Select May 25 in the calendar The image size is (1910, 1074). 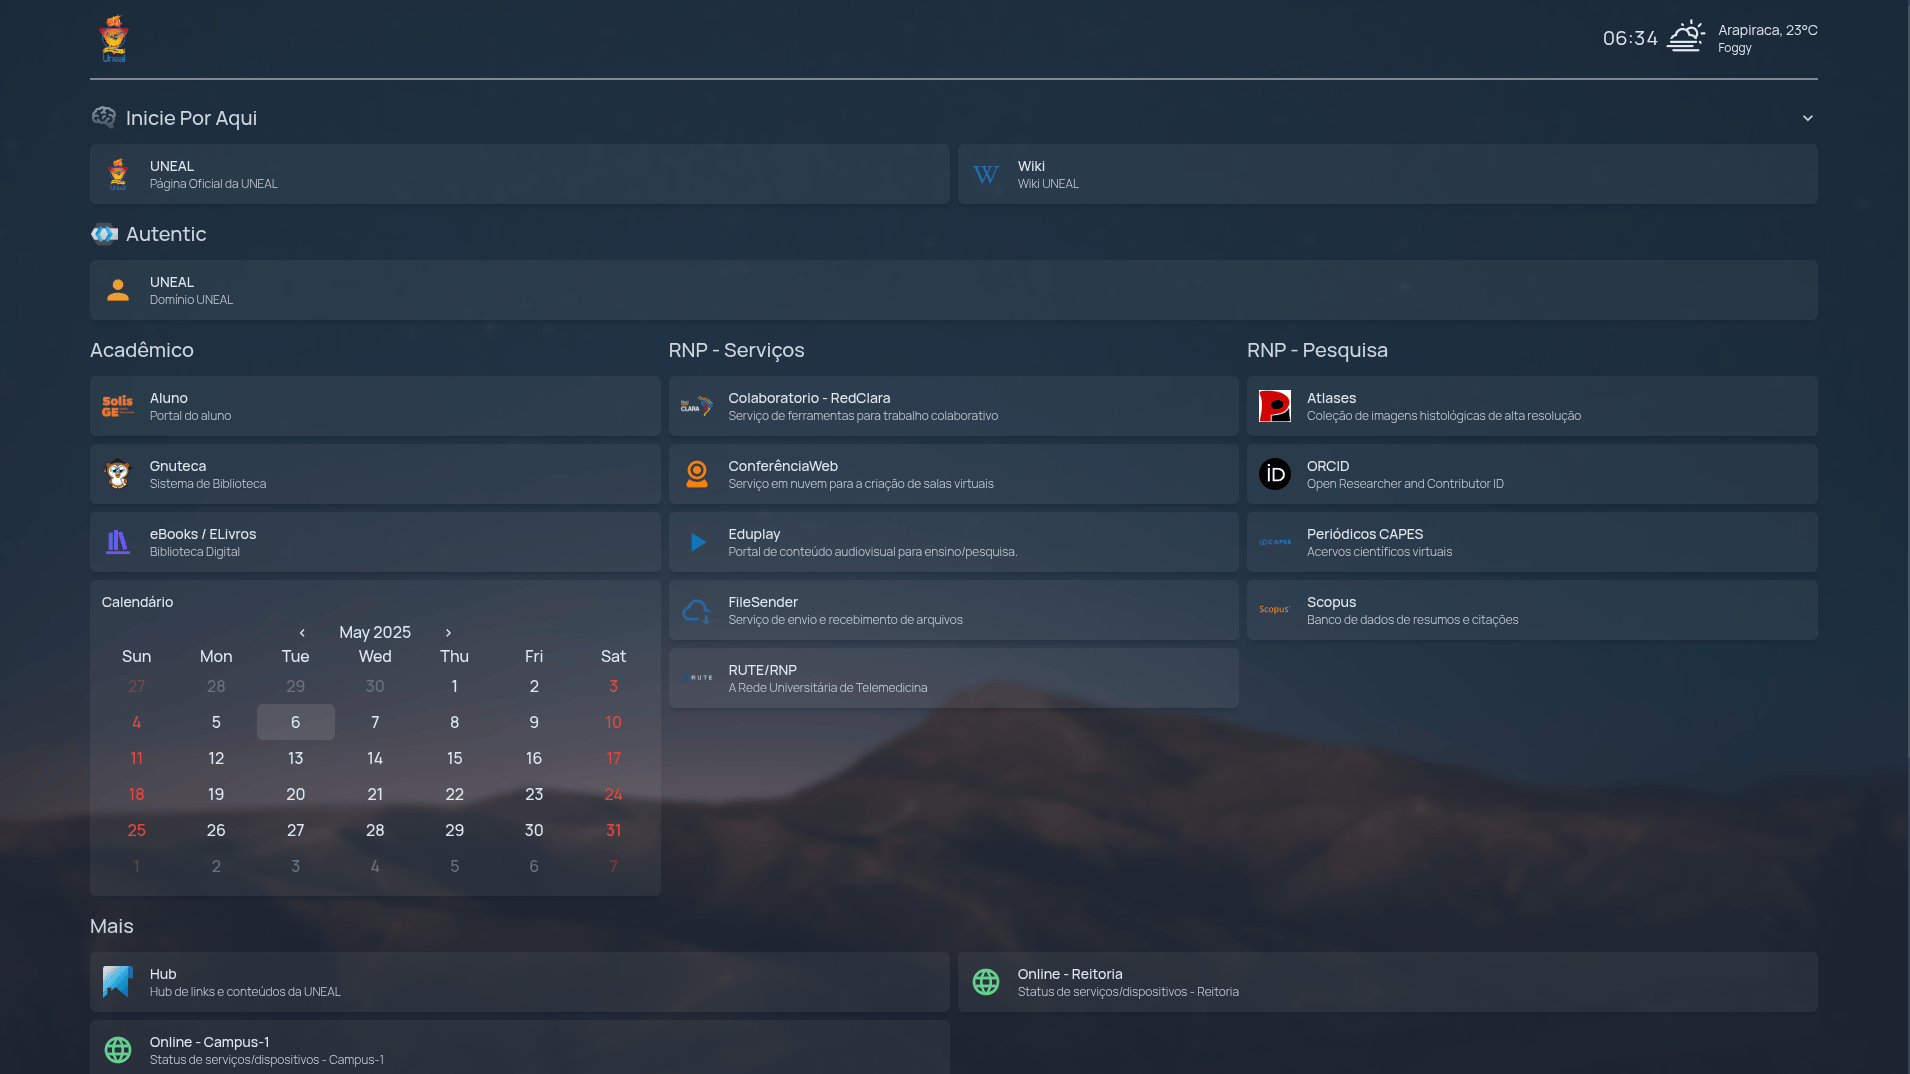137,830
